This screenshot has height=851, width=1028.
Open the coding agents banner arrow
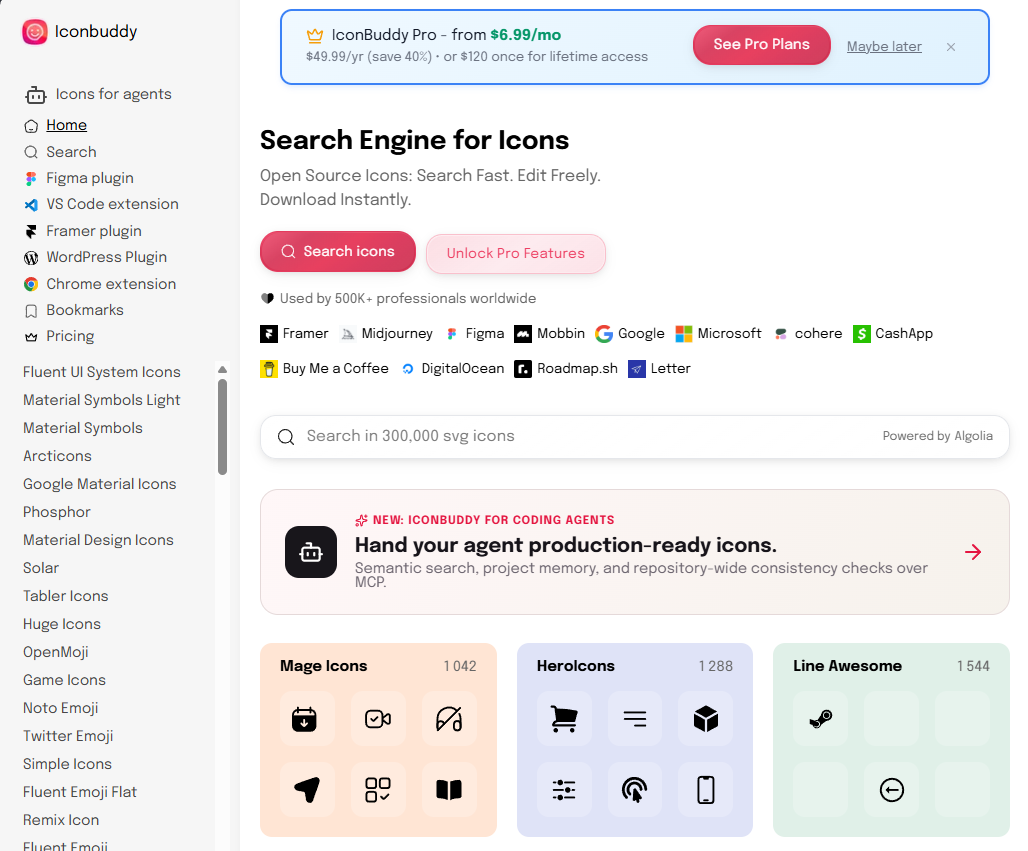point(973,552)
